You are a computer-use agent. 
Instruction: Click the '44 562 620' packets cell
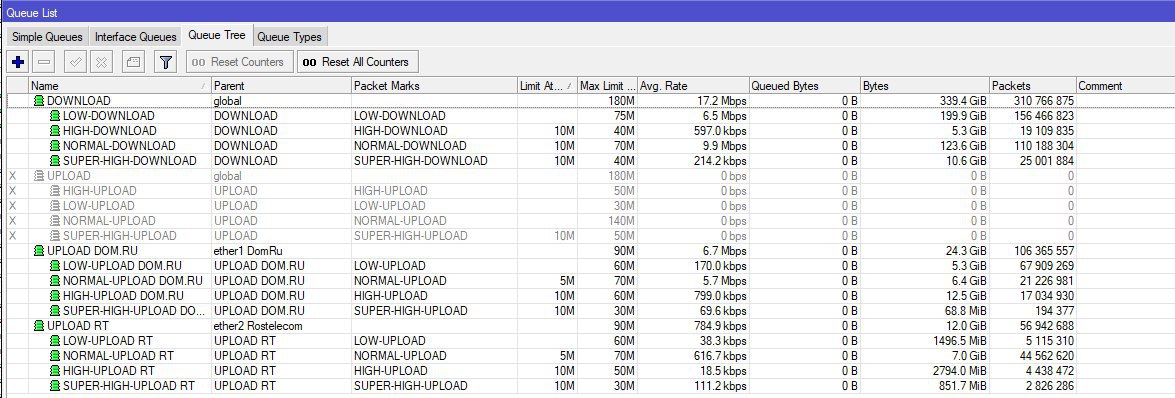pos(1033,355)
